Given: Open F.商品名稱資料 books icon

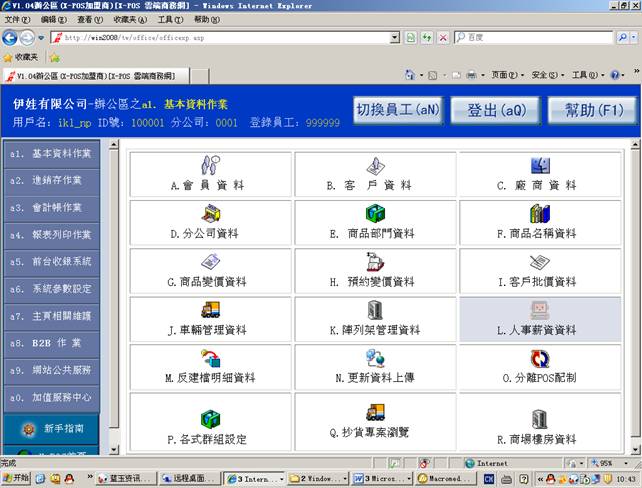Looking at the screenshot, I should [x=540, y=214].
